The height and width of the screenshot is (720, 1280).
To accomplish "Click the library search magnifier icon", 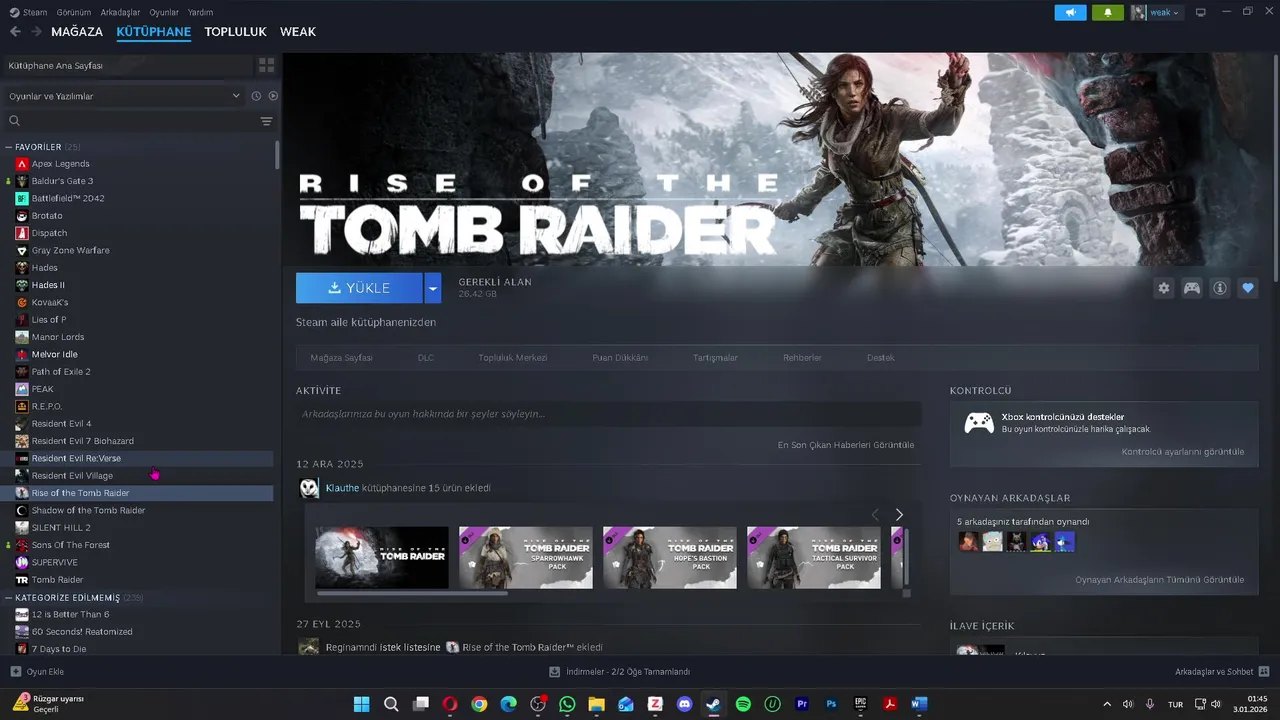I will pos(15,121).
